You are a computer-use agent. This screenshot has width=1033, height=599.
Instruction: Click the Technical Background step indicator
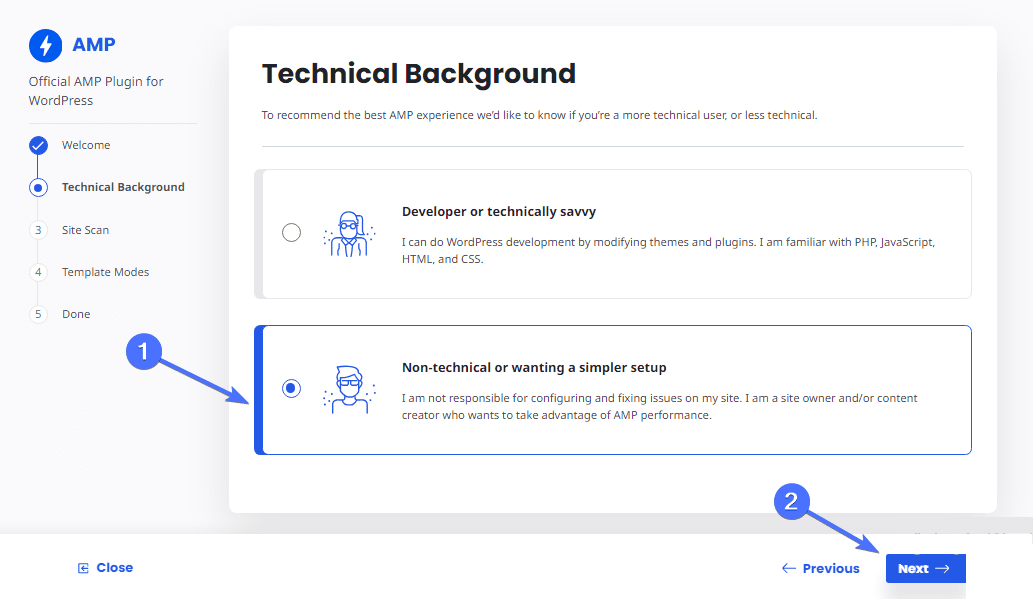coord(38,188)
